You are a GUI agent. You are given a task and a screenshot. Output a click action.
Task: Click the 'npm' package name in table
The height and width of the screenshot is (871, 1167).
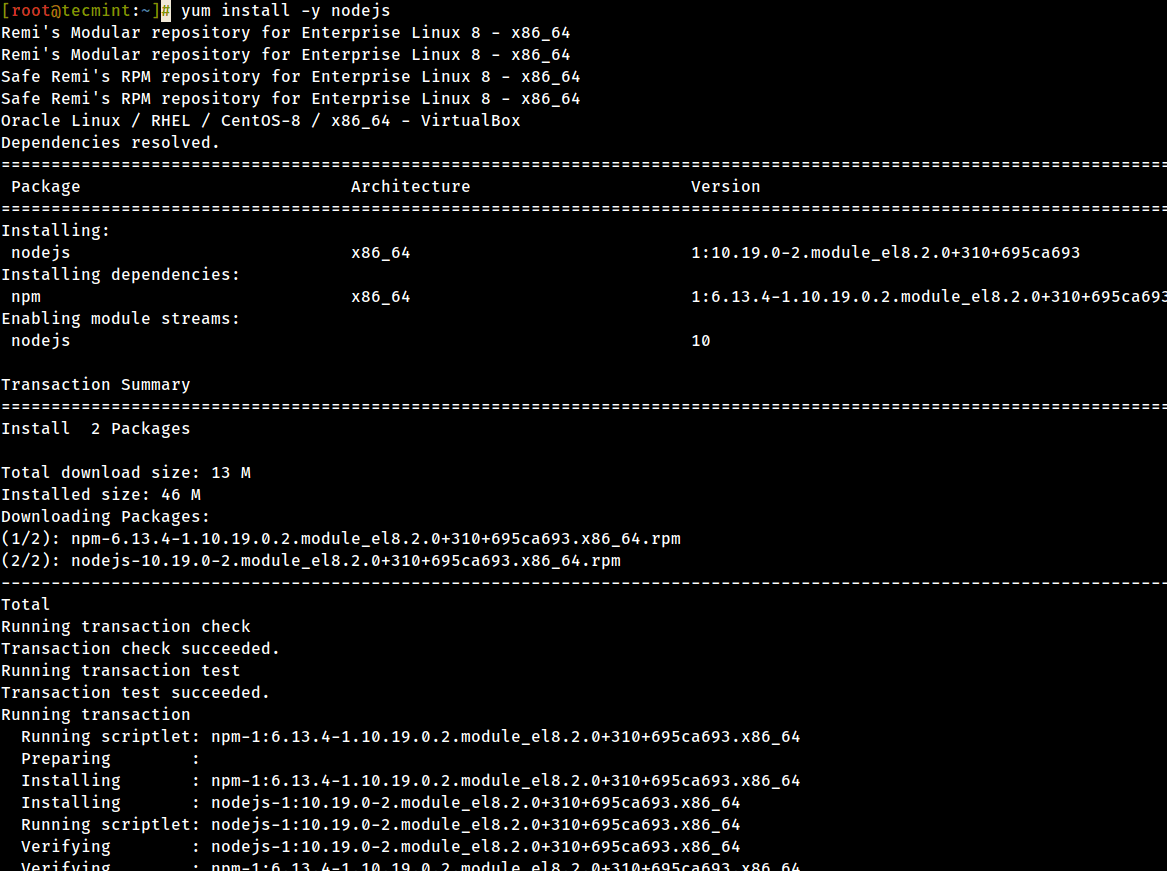[26, 298]
